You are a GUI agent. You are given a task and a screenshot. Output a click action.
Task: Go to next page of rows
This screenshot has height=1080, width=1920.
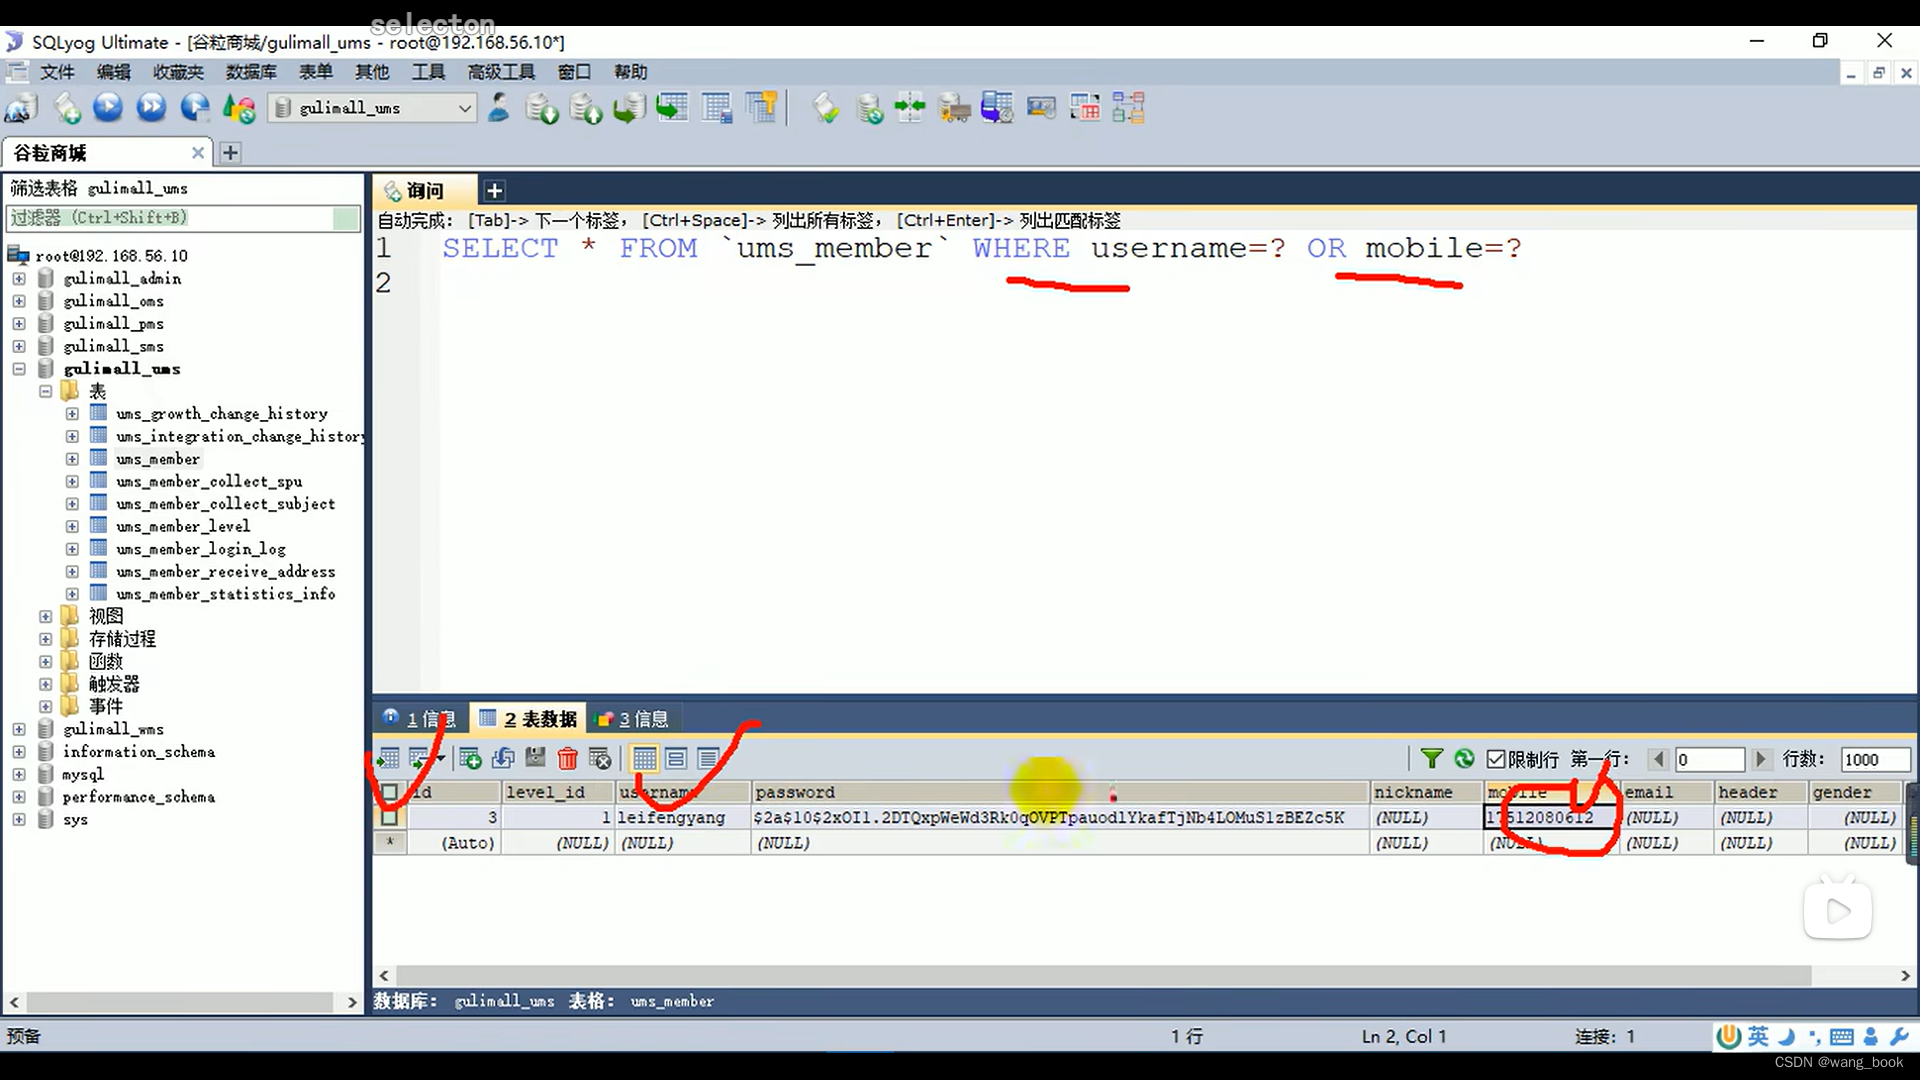[1761, 760]
